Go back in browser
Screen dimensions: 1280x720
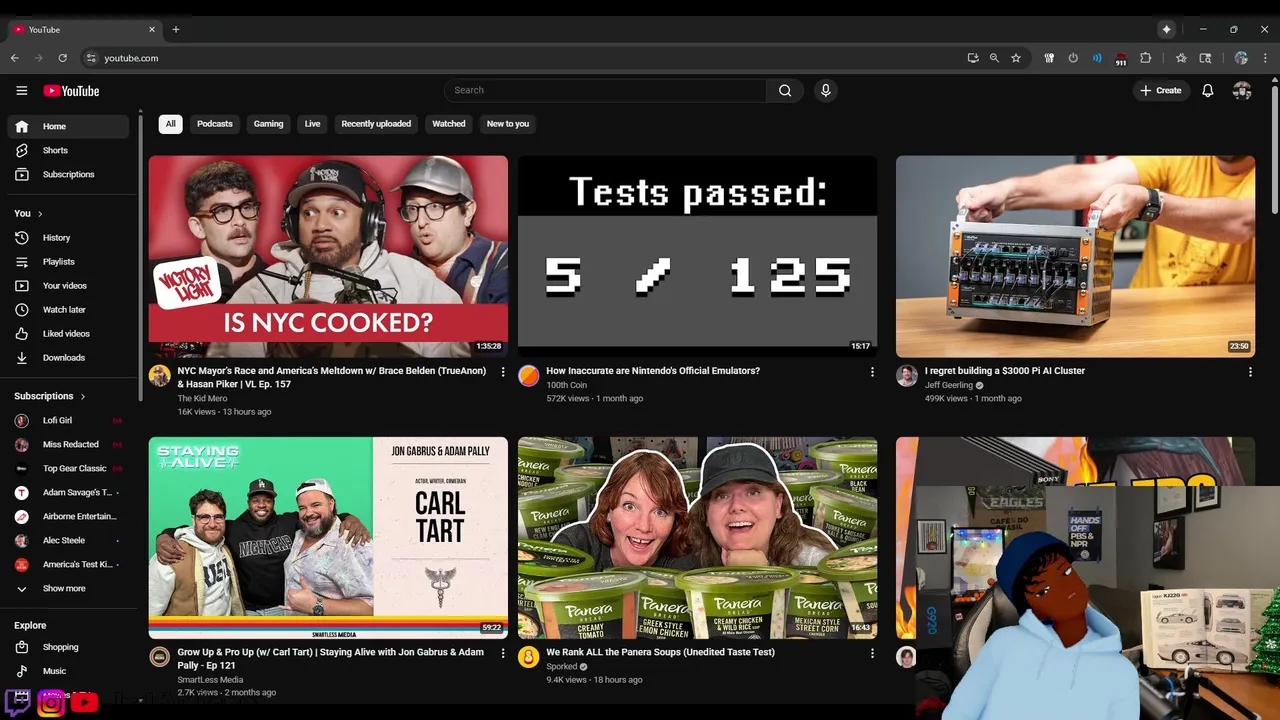[15, 58]
